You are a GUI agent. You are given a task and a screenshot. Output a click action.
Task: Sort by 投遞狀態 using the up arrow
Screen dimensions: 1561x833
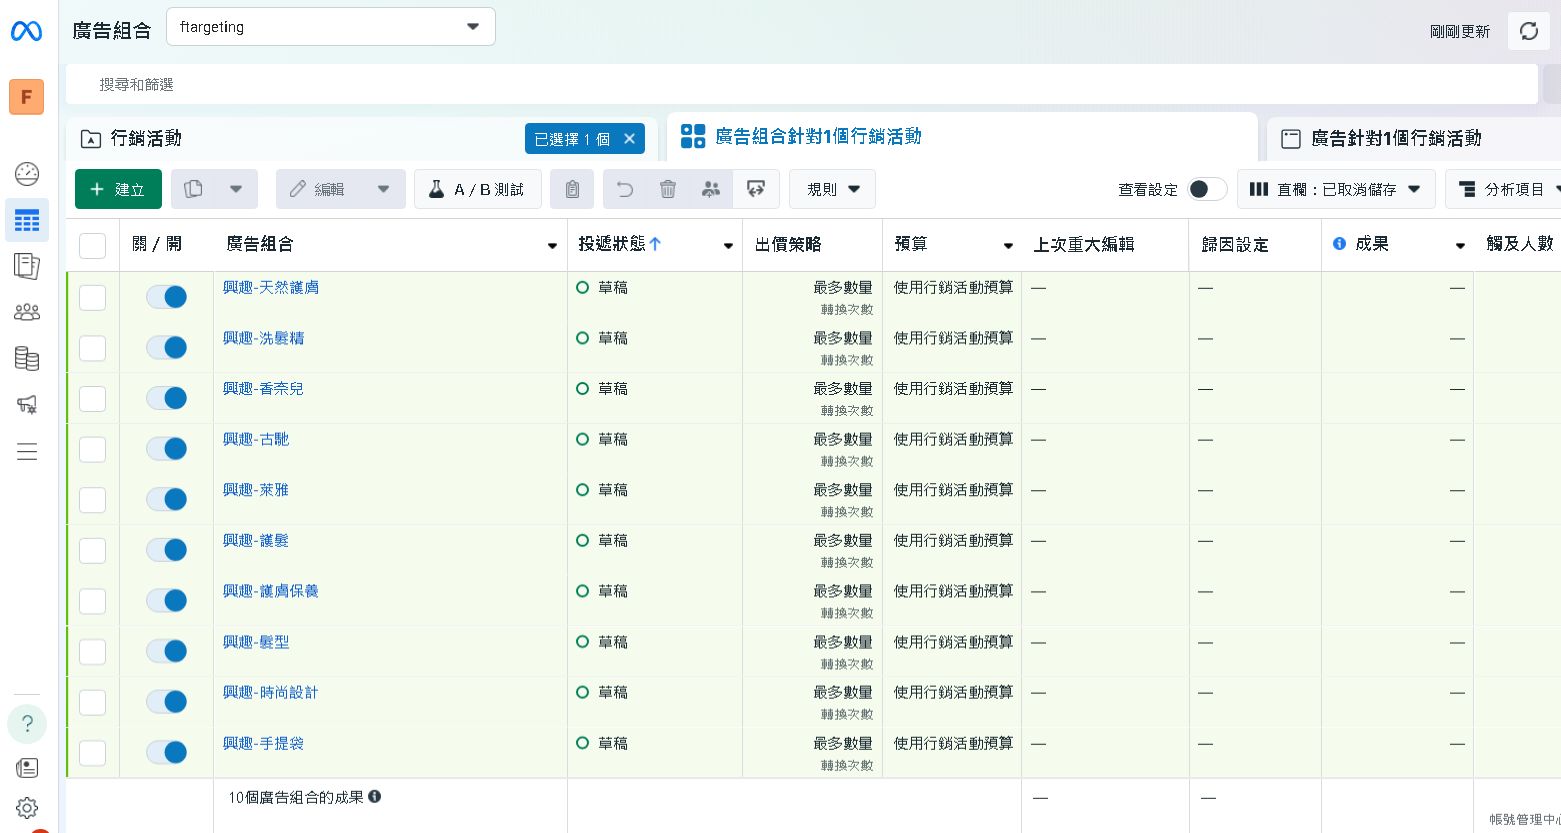[x=655, y=244]
